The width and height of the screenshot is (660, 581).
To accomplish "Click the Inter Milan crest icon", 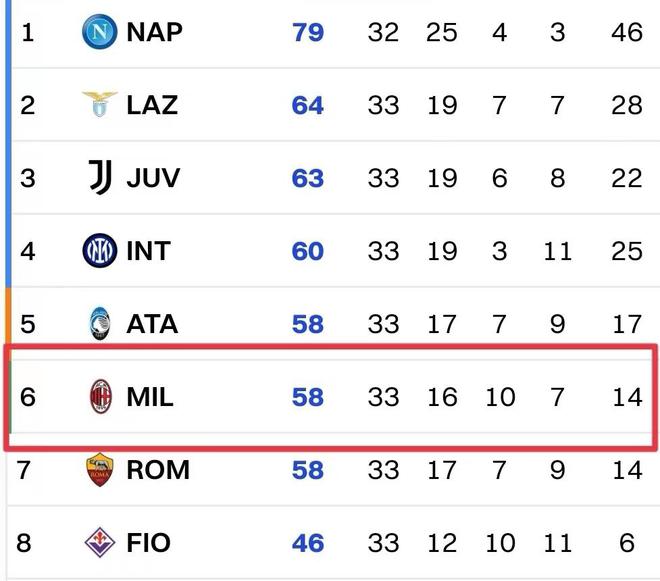I will point(100,250).
